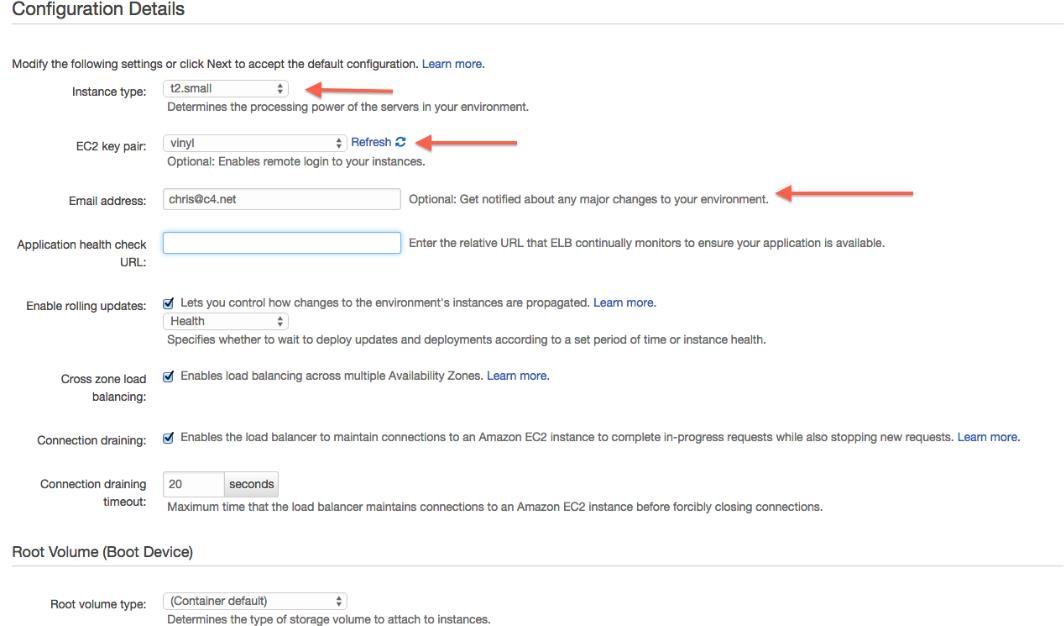Click the refresh icon beside EC2 key pair
The image size is (1064, 626).
[x=401, y=143]
